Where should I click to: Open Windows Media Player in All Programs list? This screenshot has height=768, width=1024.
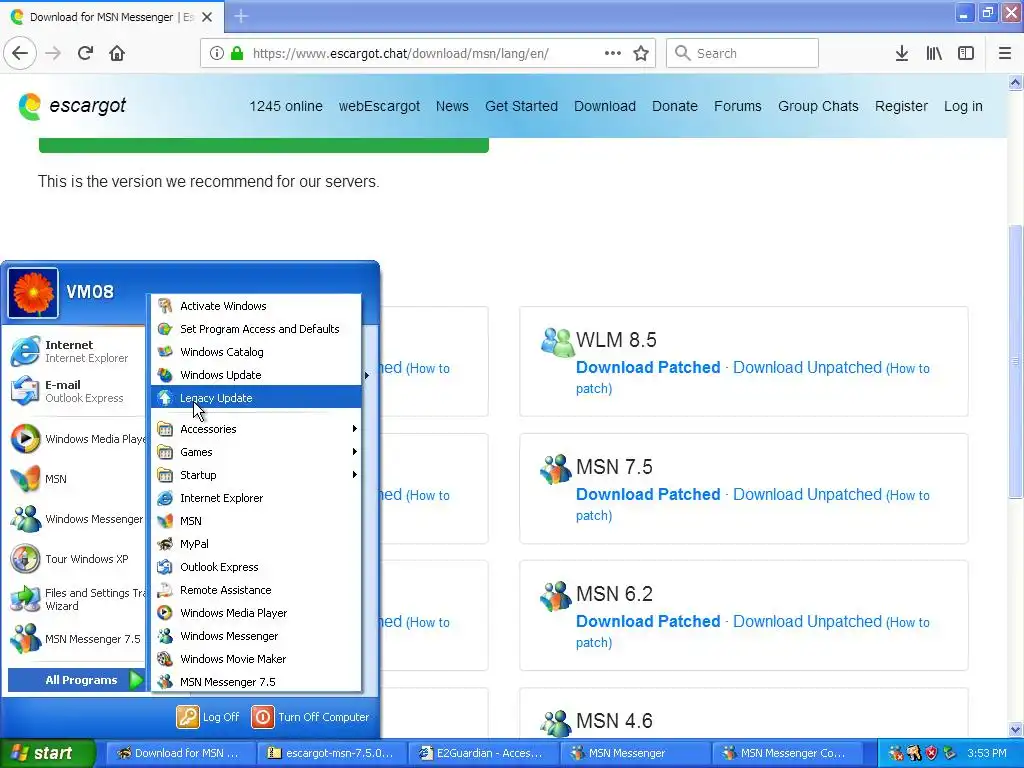[x=256, y=613]
